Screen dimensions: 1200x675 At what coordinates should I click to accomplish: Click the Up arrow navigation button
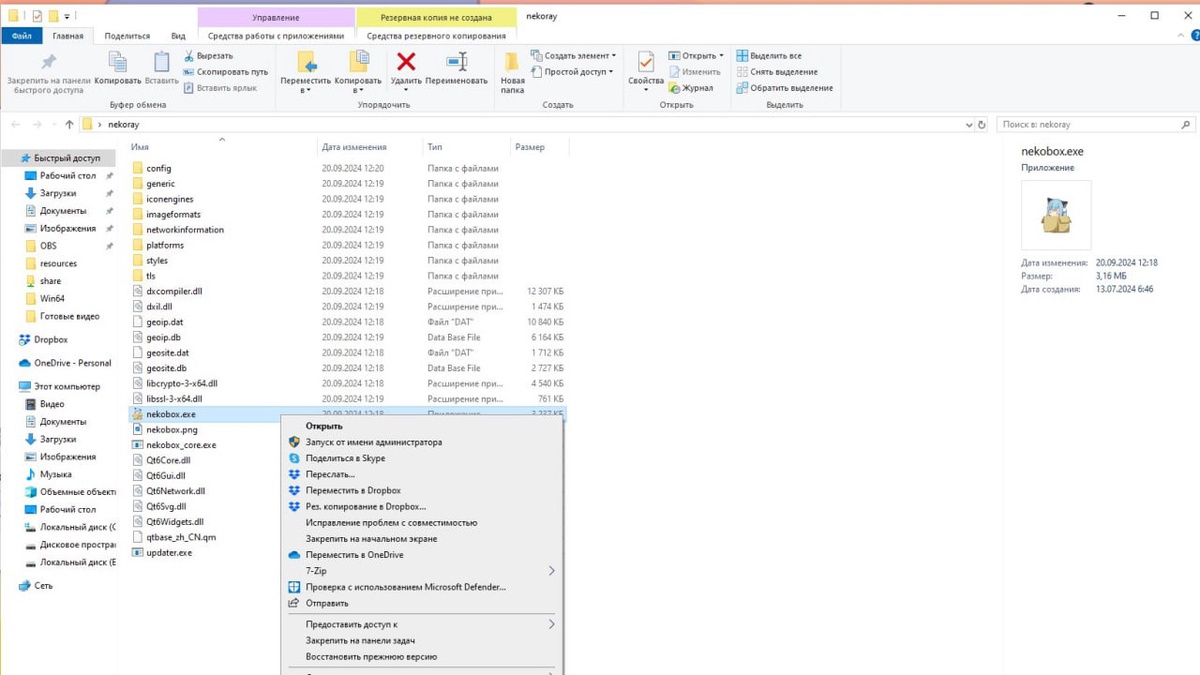(69, 125)
